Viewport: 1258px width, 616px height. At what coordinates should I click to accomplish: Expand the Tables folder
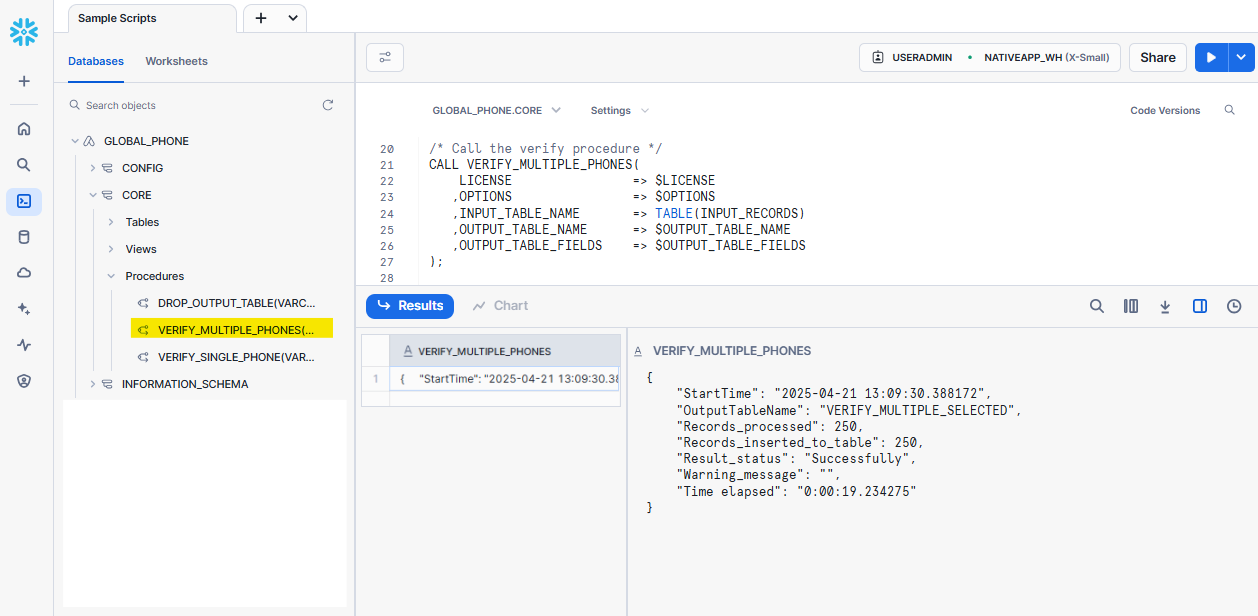click(111, 222)
